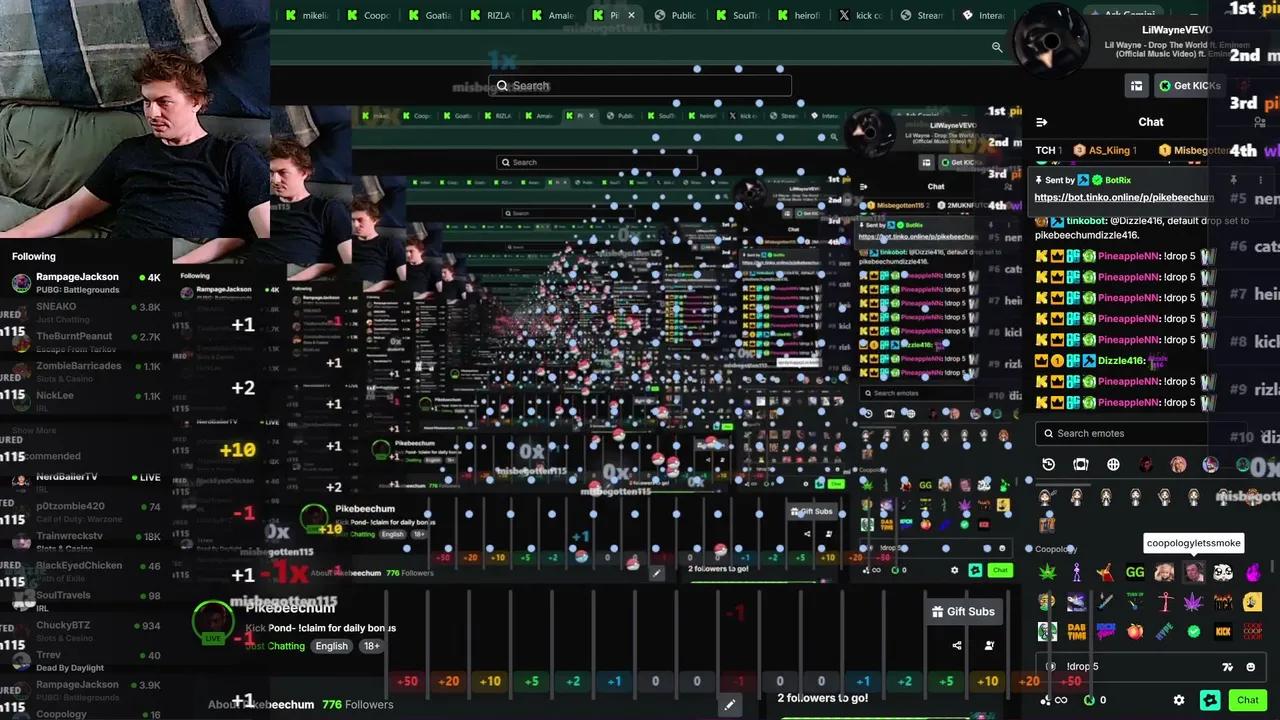The height and width of the screenshot is (720, 1280).
Task: Collapse the chat panel with the arrow icon
Action: (1042, 122)
